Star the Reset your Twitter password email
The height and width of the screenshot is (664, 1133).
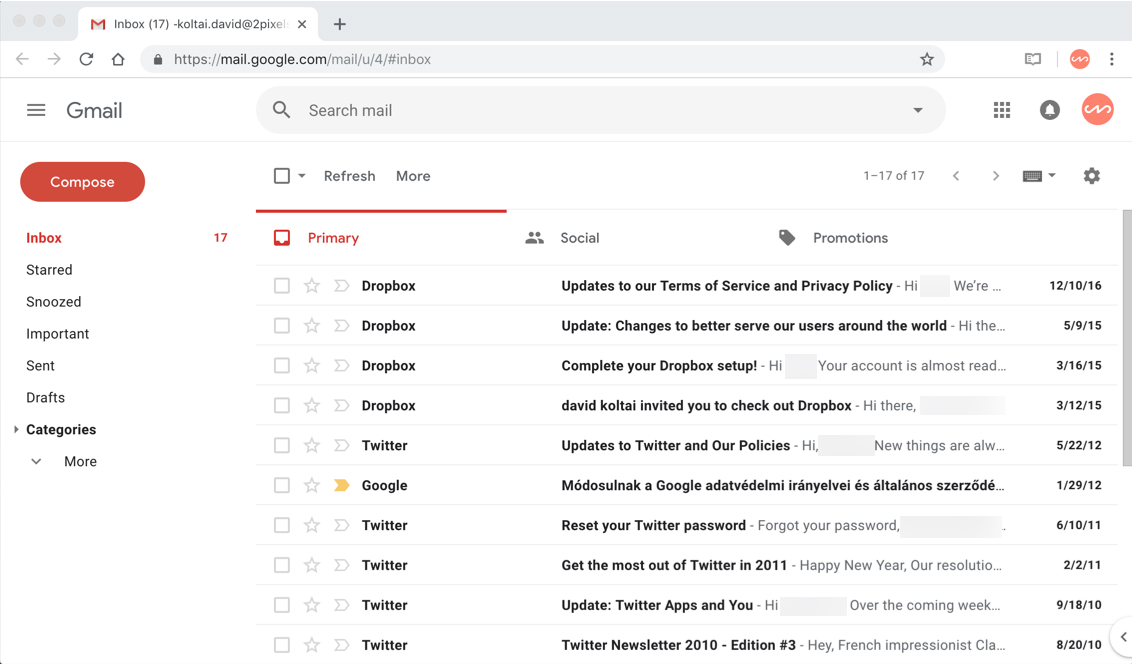click(x=311, y=525)
